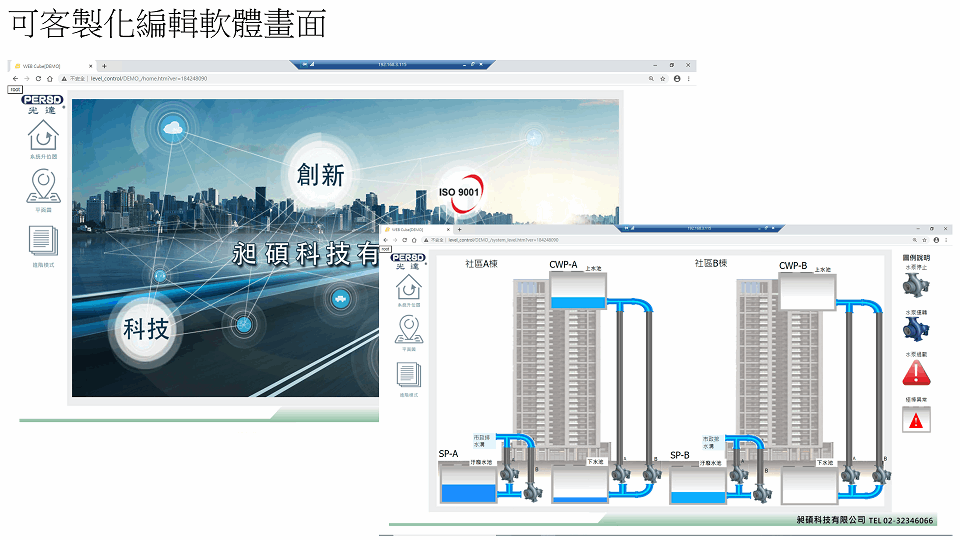
Task: Click the blue running pump legend icon
Action: (915, 330)
